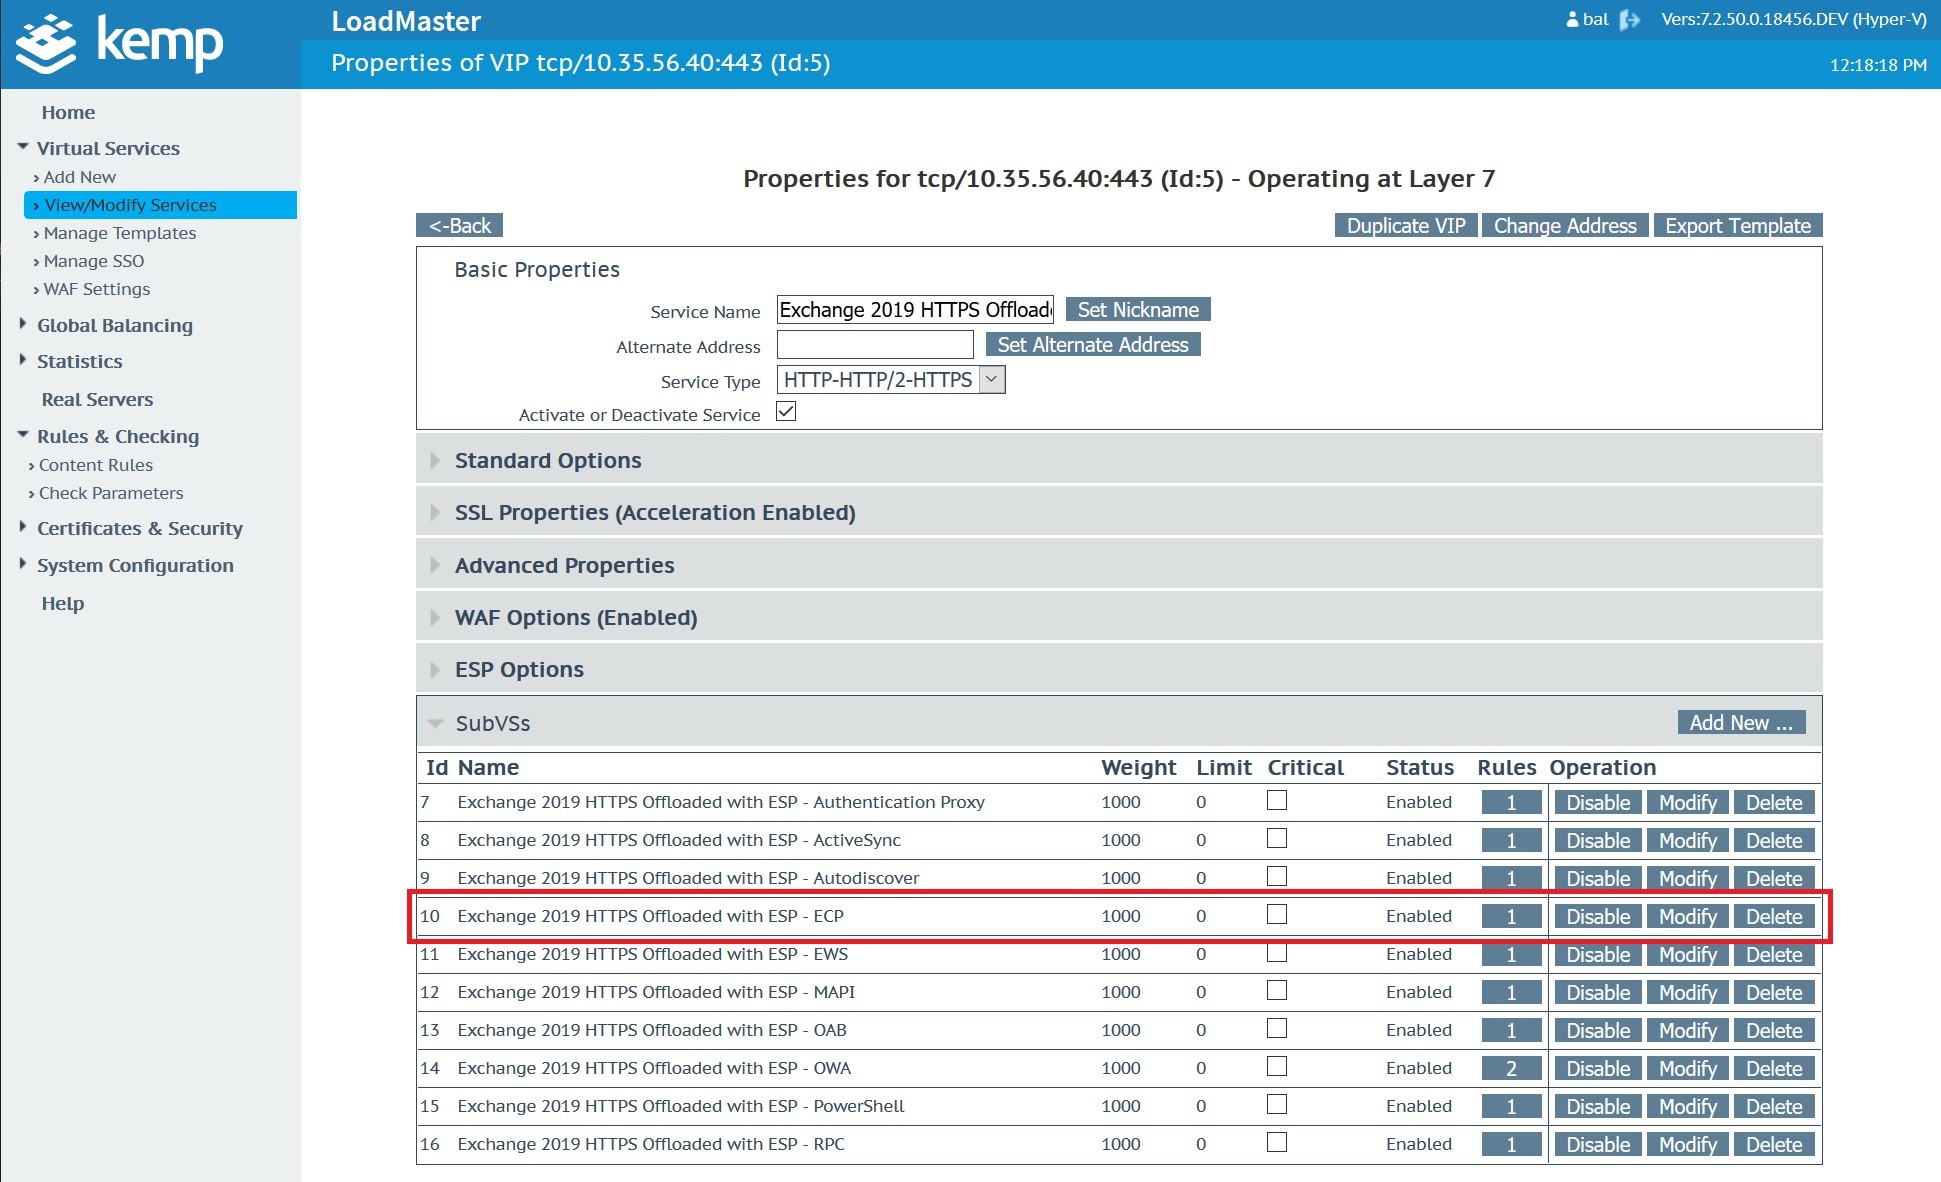Viewport: 1941px width, 1182px height.
Task: Click Modify for the OWA SubVS
Action: [1687, 1068]
